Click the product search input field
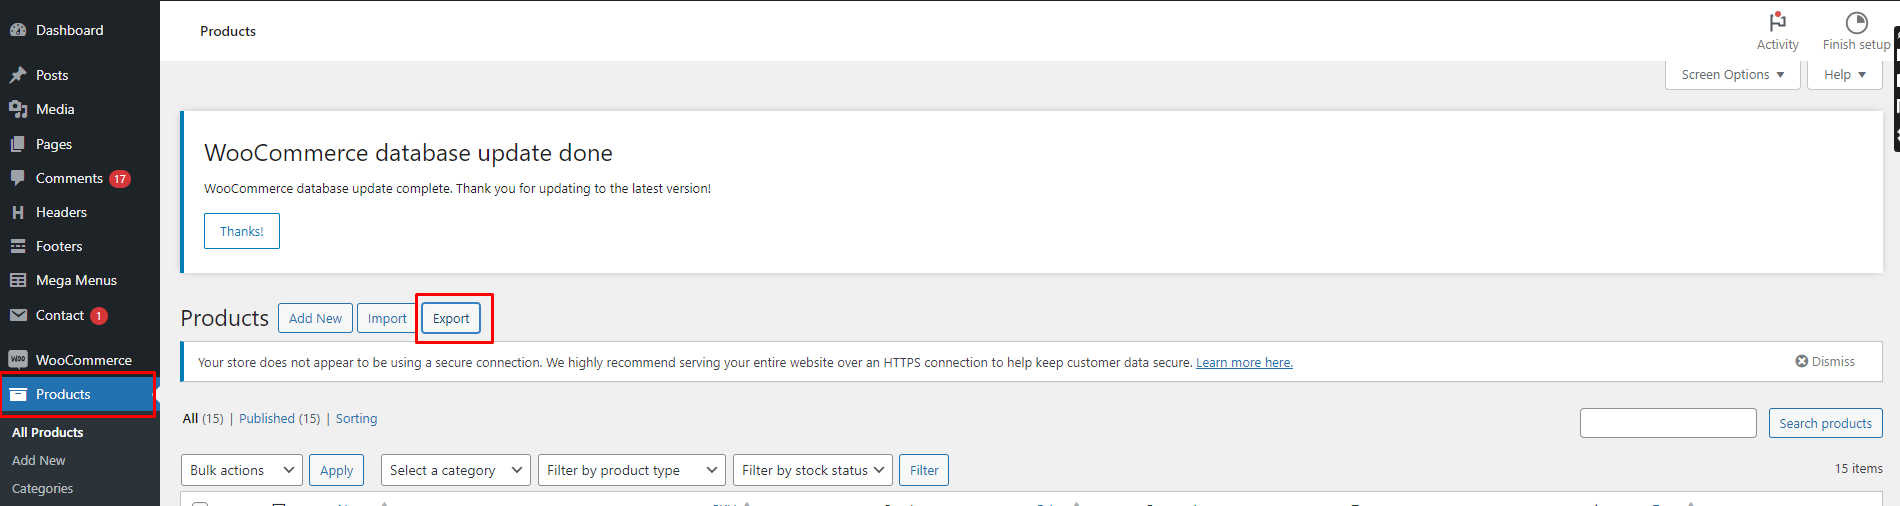 (x=1668, y=423)
